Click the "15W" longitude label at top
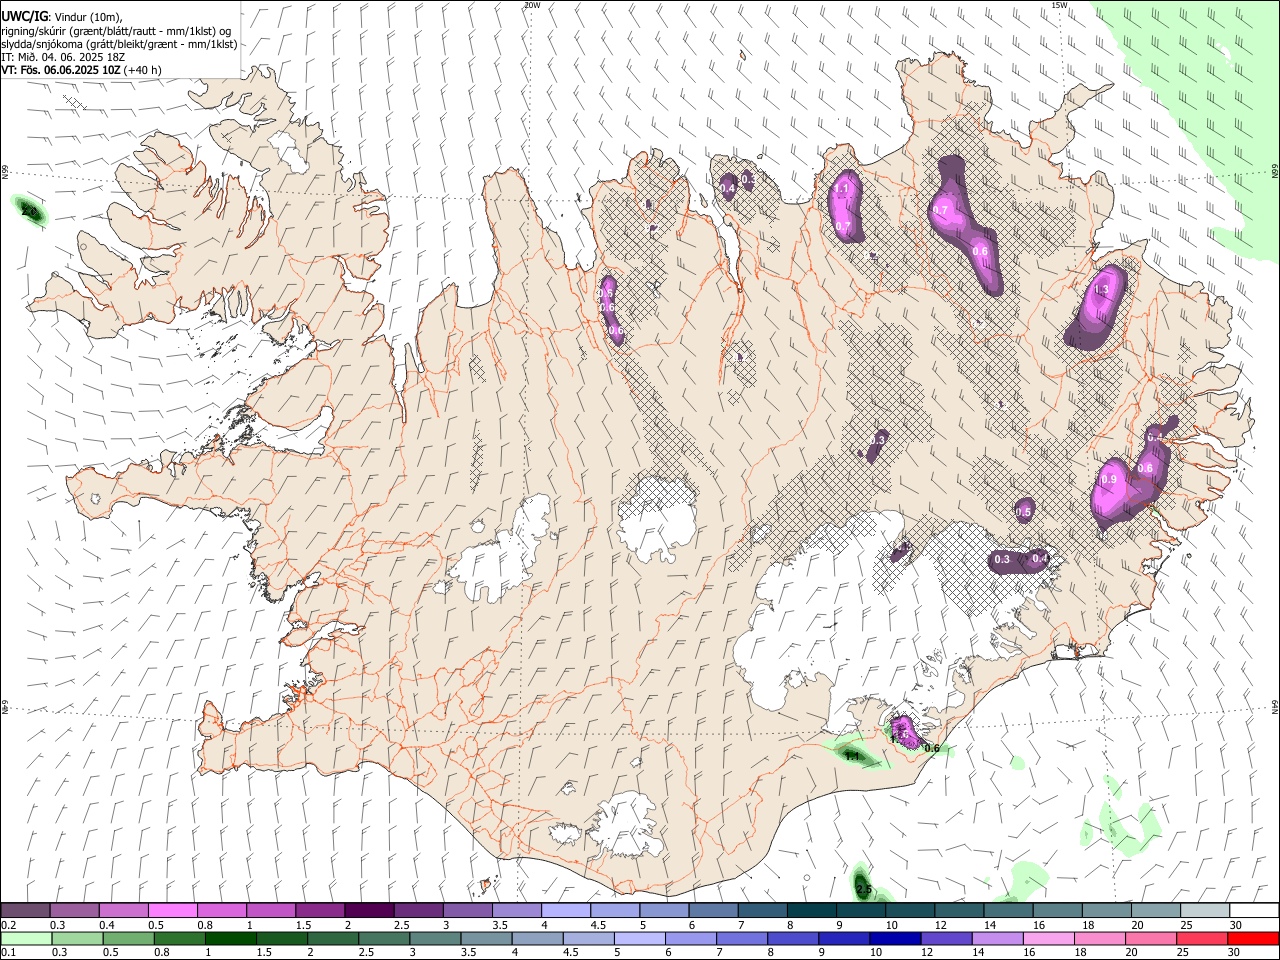Image resolution: width=1280 pixels, height=960 pixels. pos(1059,5)
